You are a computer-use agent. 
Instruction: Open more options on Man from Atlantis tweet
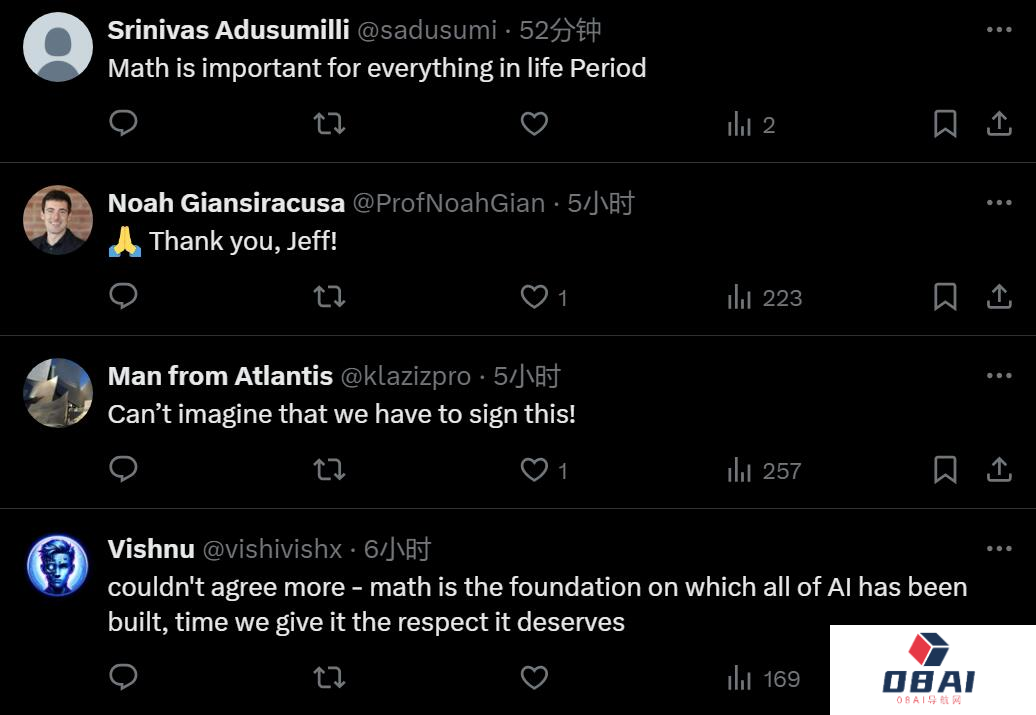[x=999, y=376]
